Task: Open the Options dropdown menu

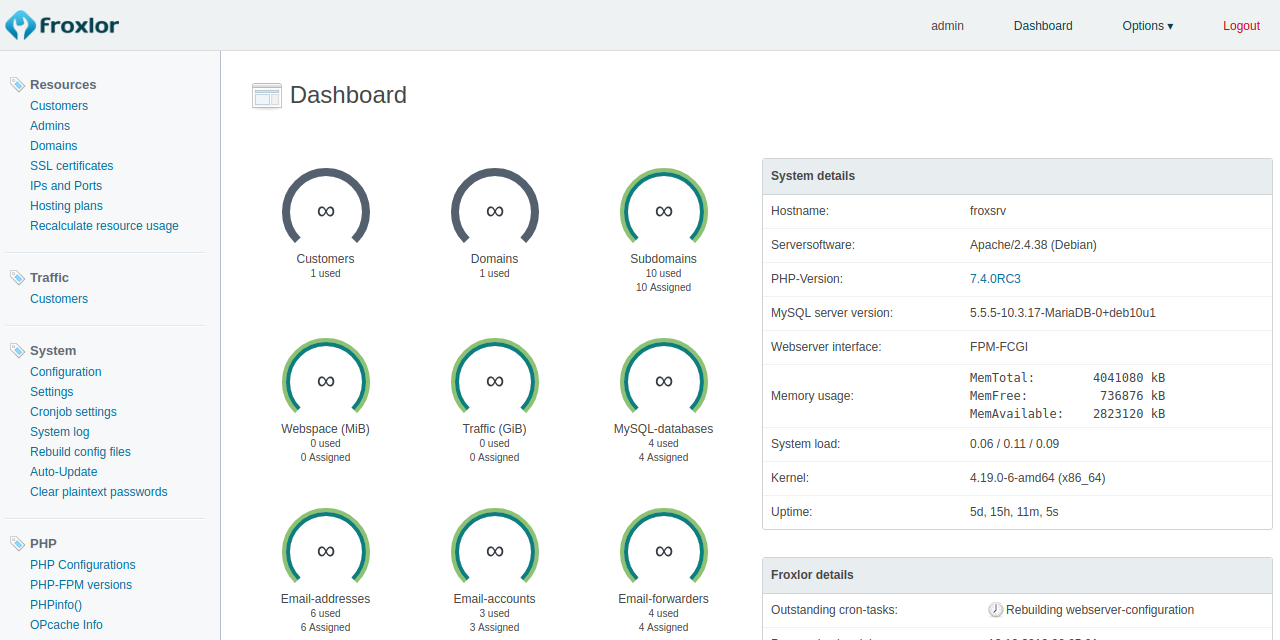Action: coord(1147,26)
